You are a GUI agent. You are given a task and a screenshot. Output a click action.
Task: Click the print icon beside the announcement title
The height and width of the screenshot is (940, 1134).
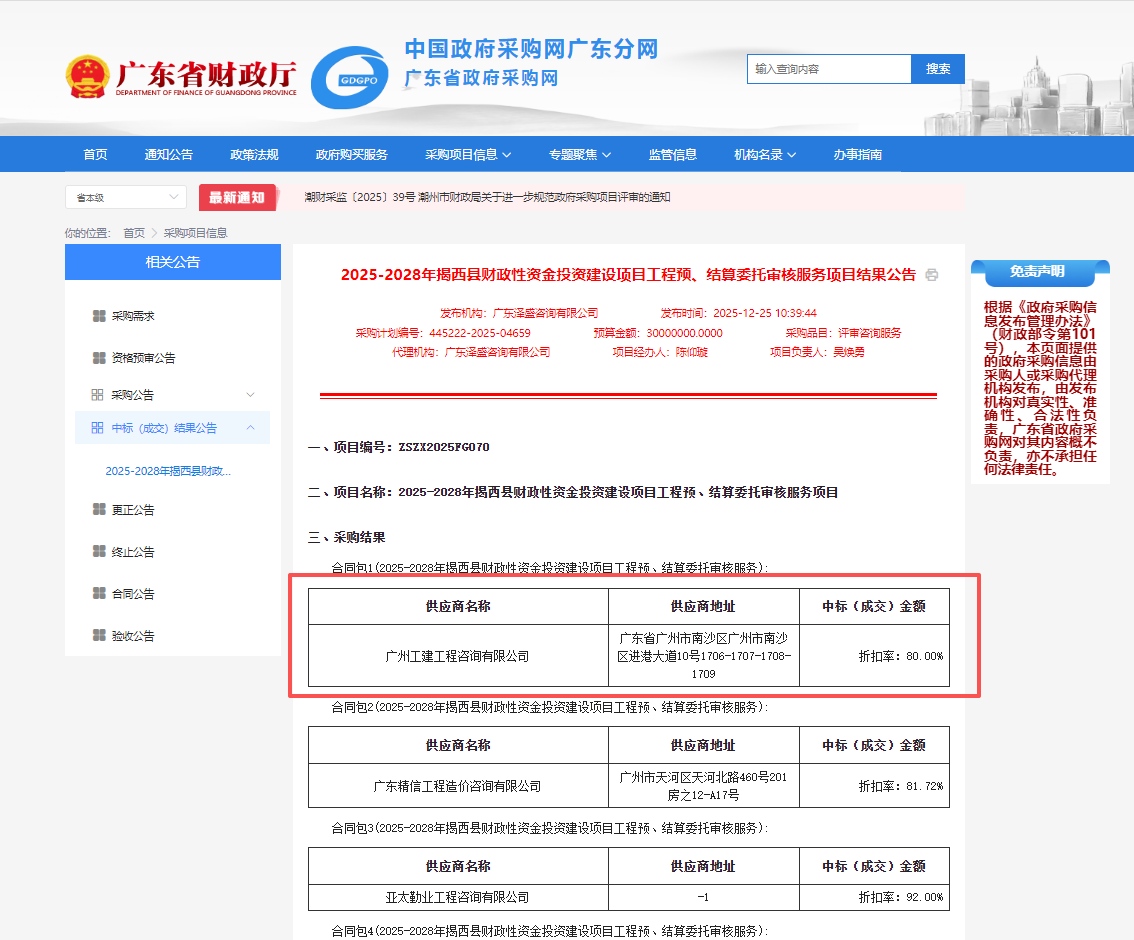click(x=932, y=275)
